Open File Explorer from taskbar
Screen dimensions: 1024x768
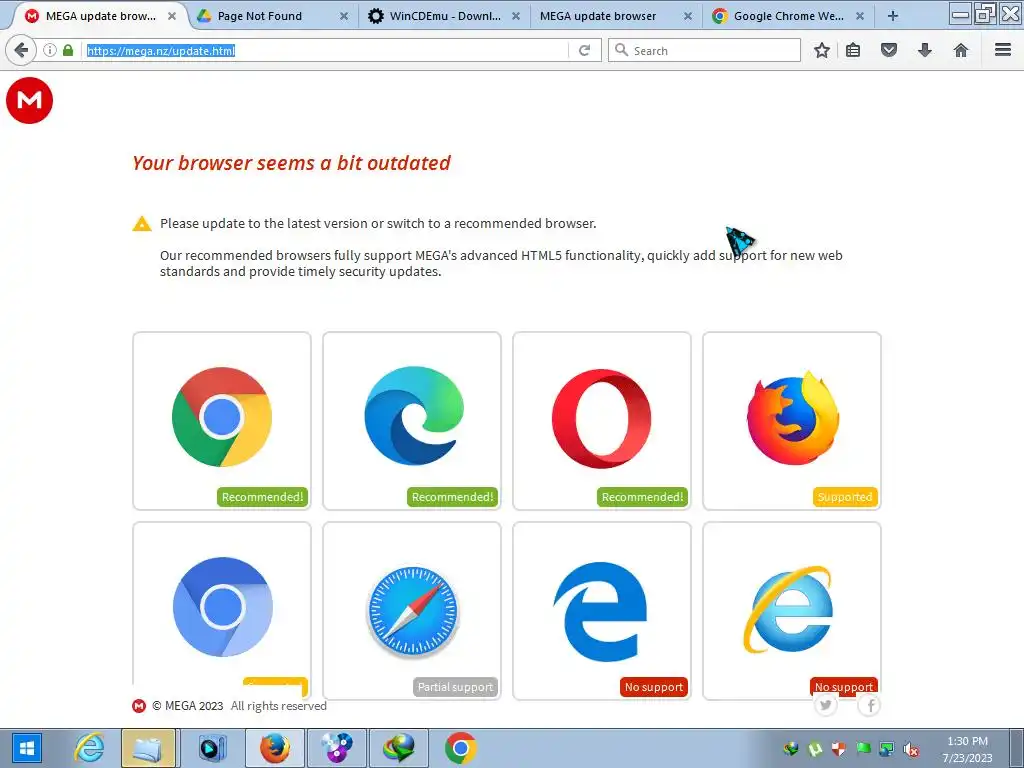point(148,748)
